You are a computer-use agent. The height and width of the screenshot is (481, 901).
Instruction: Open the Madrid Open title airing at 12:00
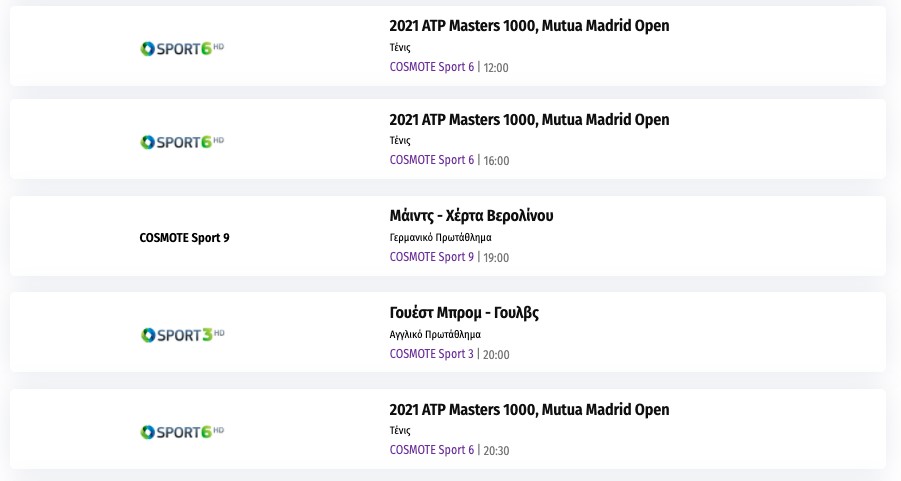click(x=529, y=26)
